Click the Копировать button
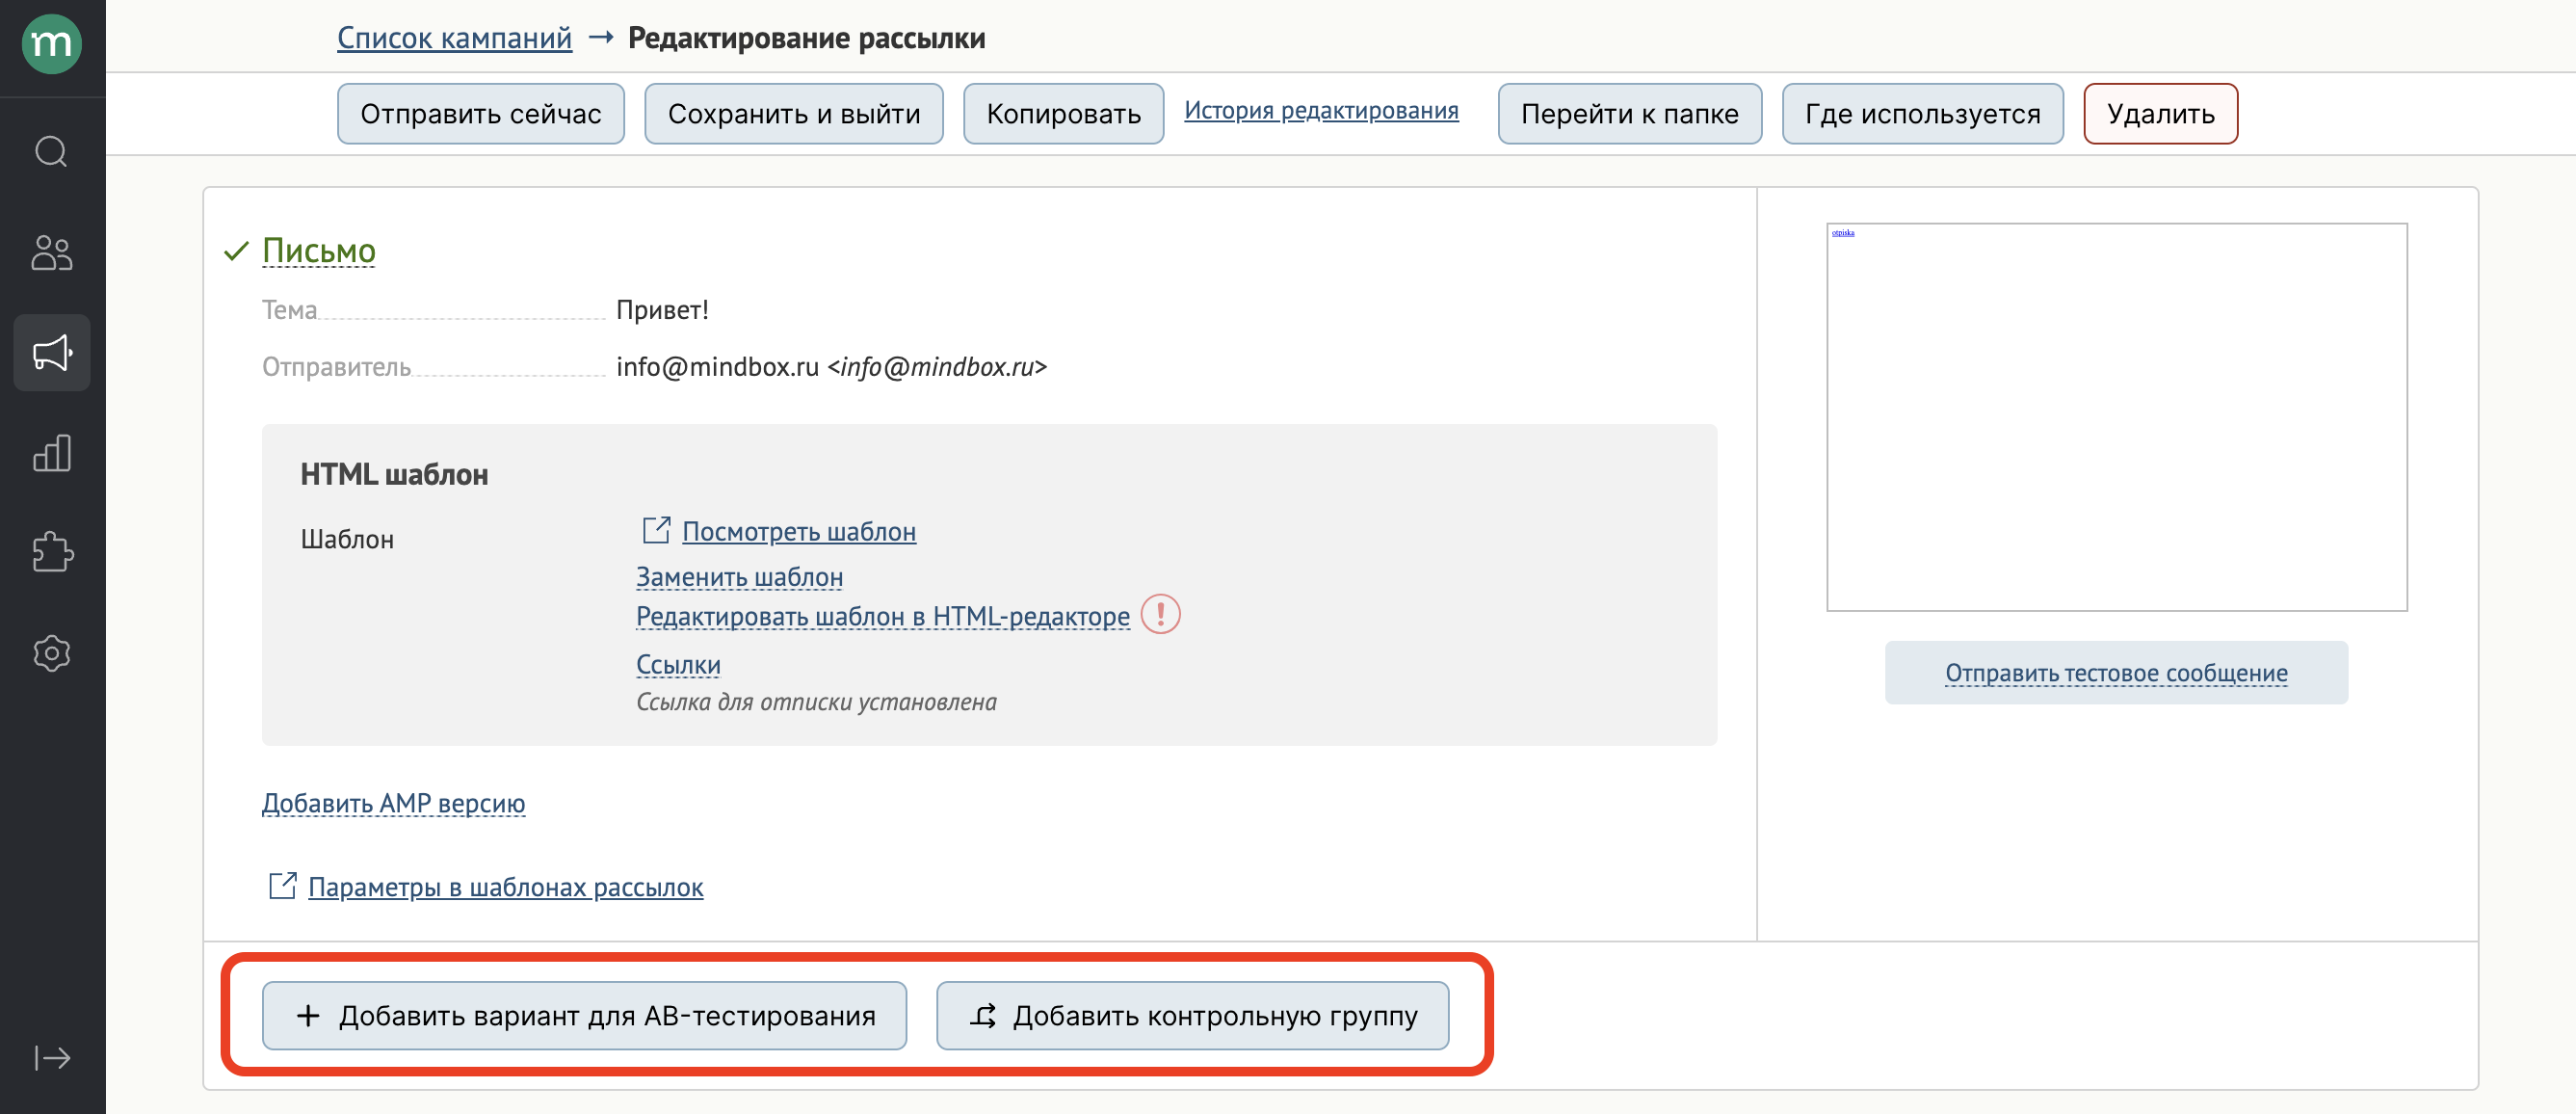Image resolution: width=2576 pixels, height=1114 pixels. tap(1063, 114)
